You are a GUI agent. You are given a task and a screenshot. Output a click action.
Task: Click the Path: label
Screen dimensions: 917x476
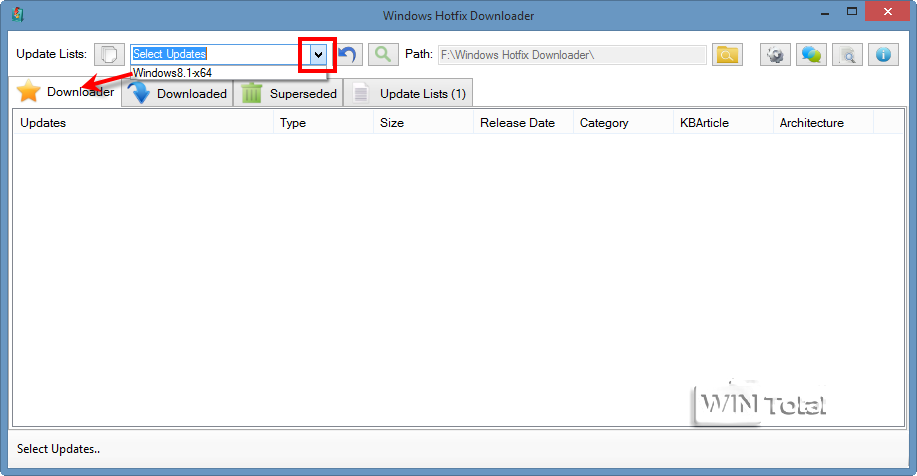(419, 54)
